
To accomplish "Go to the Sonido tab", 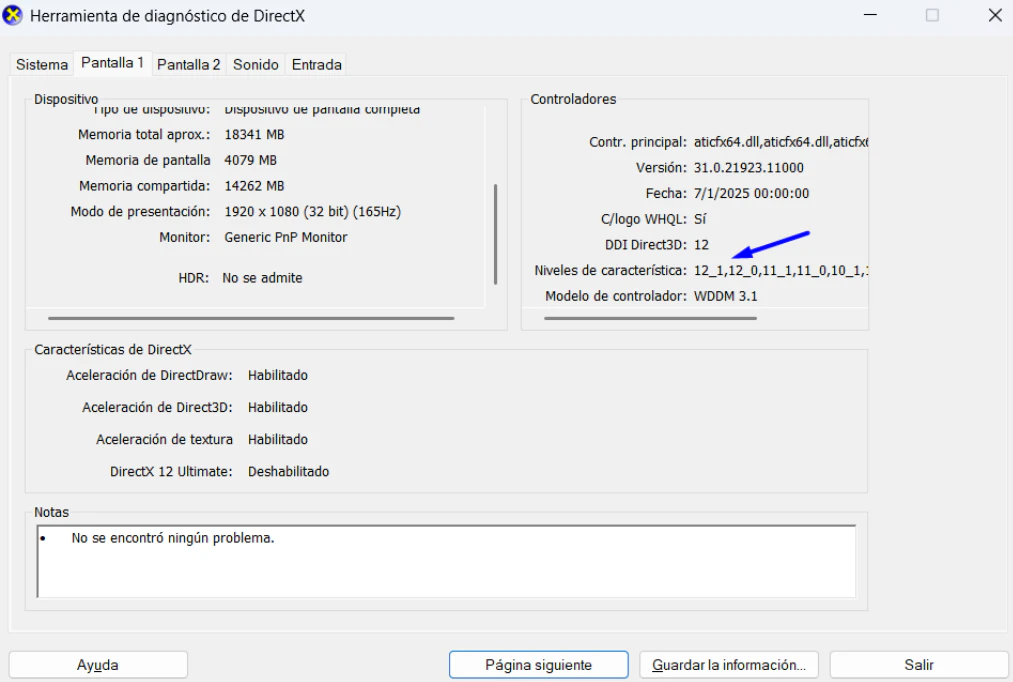I will coord(255,64).
